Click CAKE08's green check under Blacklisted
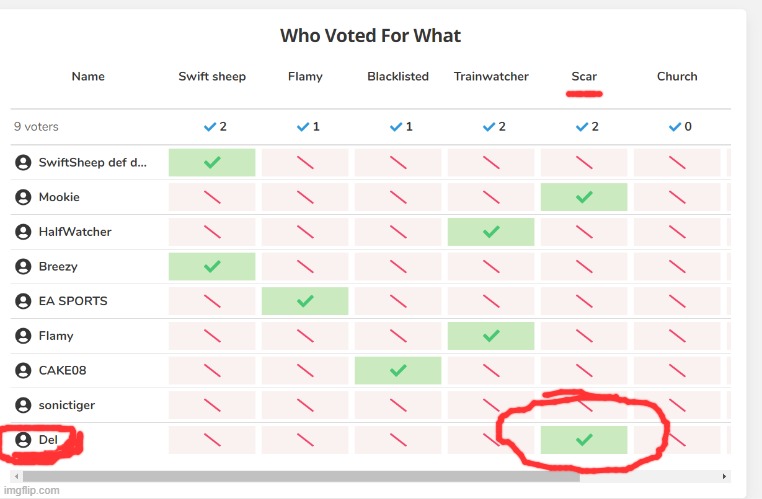Screen dimensions: 762x499 [x=398, y=370]
